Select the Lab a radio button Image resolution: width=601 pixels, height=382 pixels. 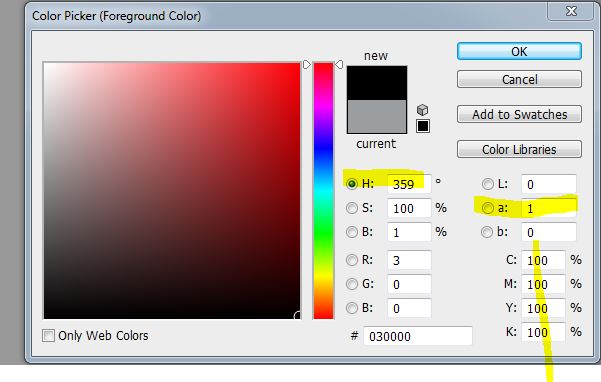(488, 208)
